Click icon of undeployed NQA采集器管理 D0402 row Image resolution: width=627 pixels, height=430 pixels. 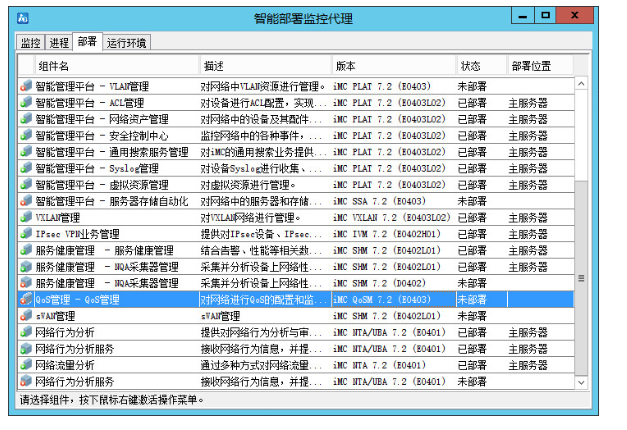[x=26, y=283]
